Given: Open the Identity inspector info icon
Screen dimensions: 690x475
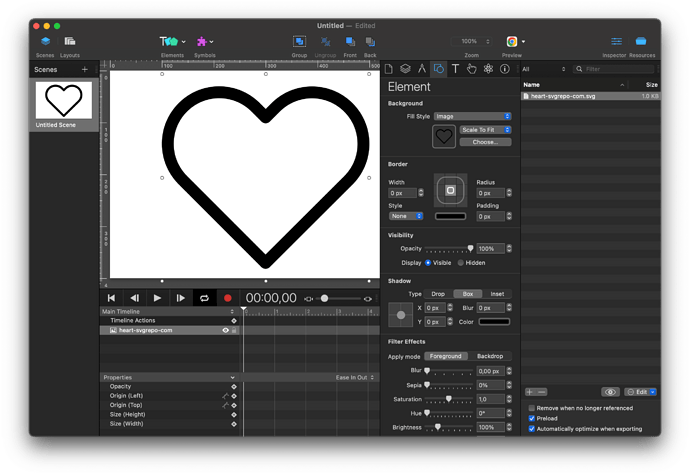Looking at the screenshot, I should (505, 69).
